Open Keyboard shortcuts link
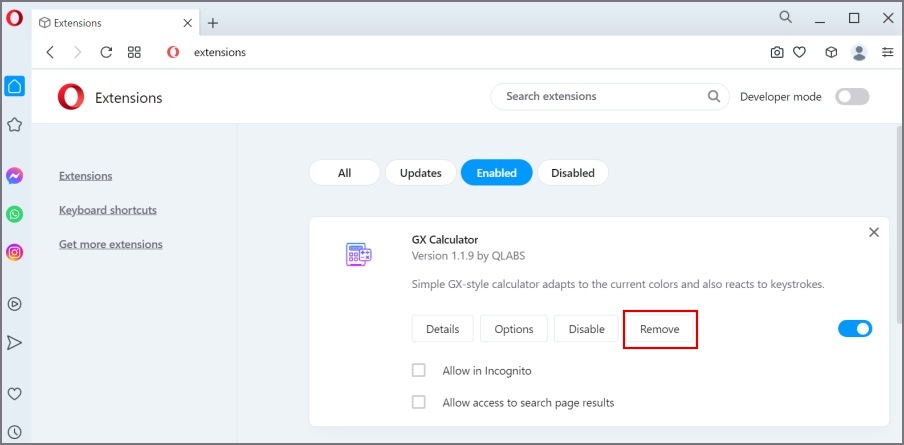Image resolution: width=904 pixels, height=445 pixels. point(108,210)
